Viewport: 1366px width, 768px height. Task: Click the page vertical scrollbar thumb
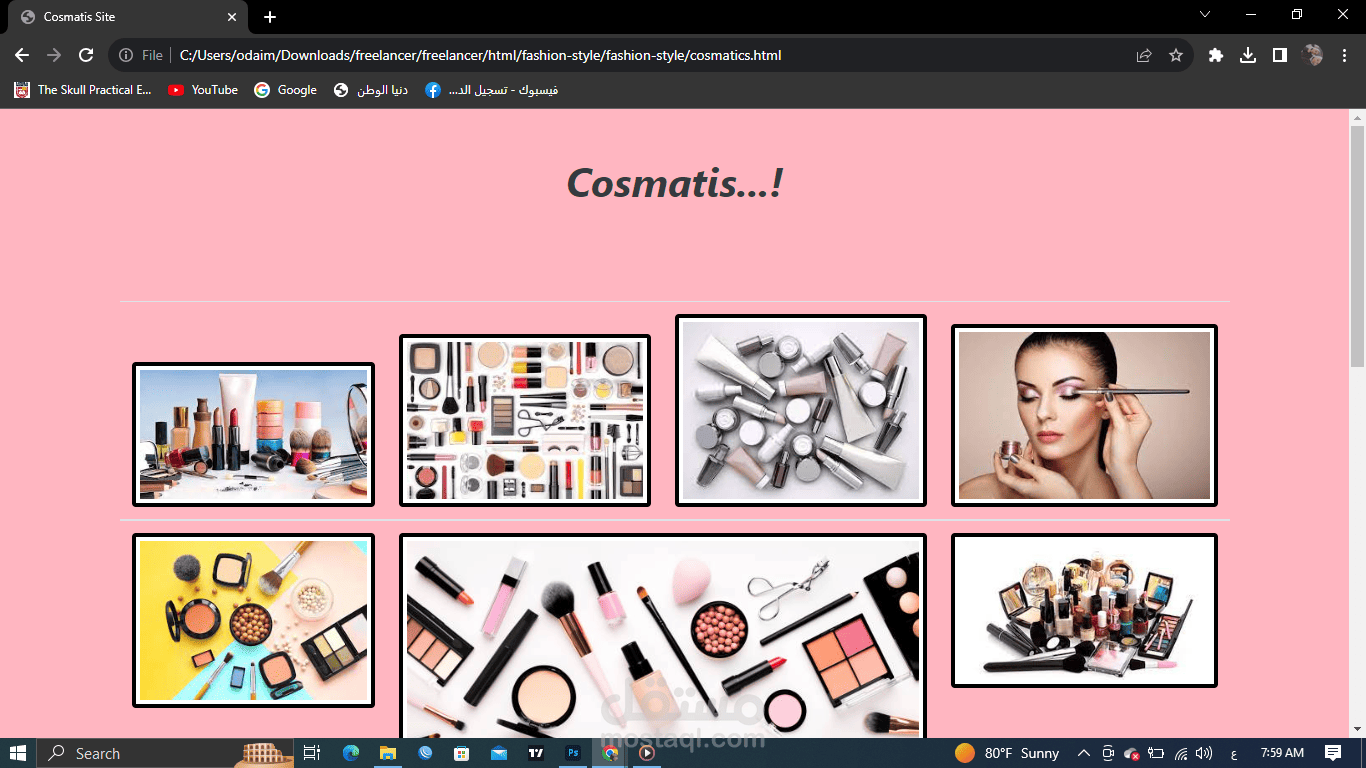[x=1357, y=246]
